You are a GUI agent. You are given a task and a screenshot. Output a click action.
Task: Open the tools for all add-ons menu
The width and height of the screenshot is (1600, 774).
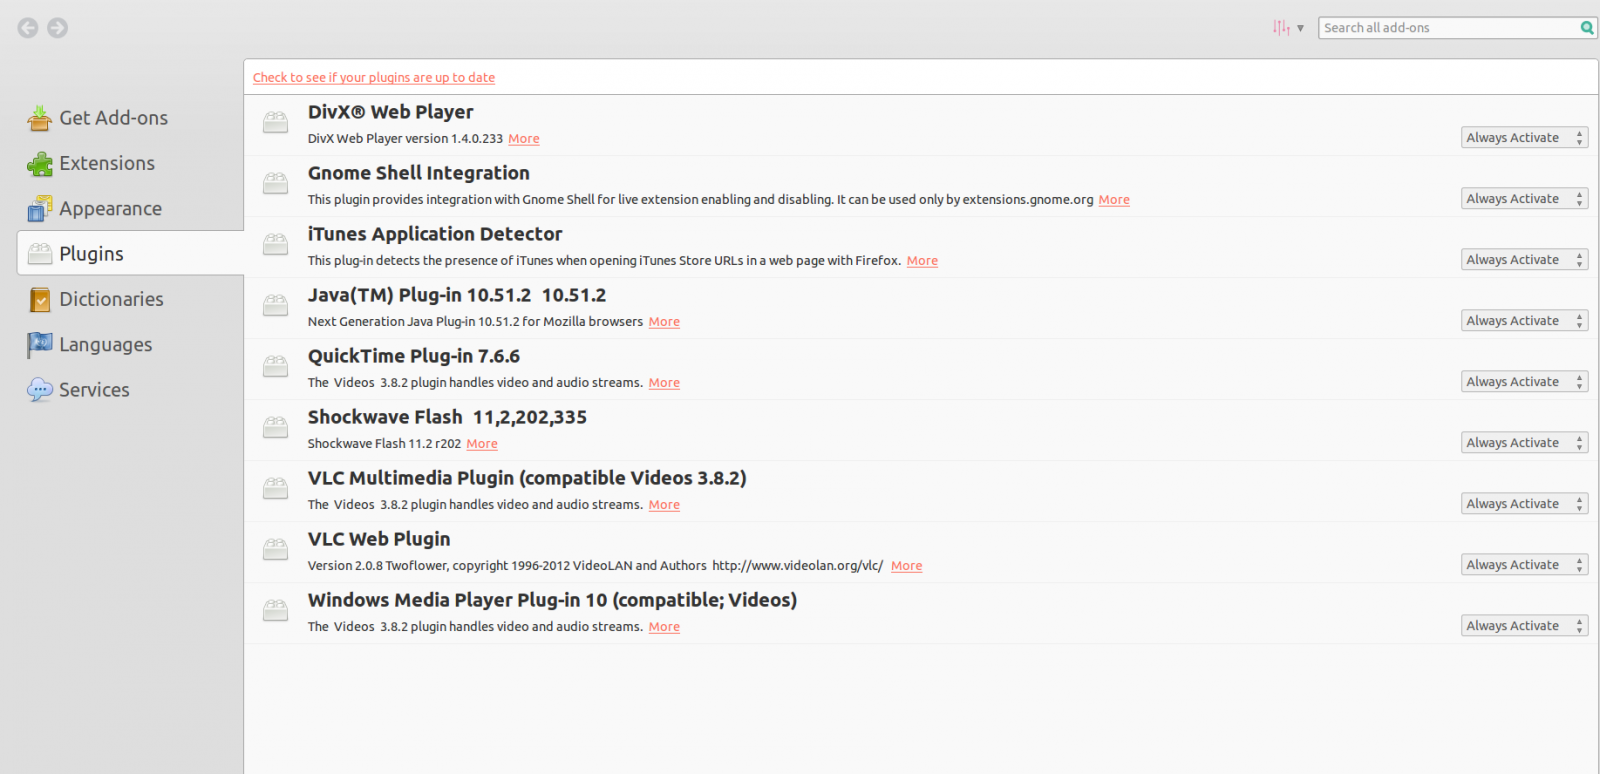(1288, 28)
